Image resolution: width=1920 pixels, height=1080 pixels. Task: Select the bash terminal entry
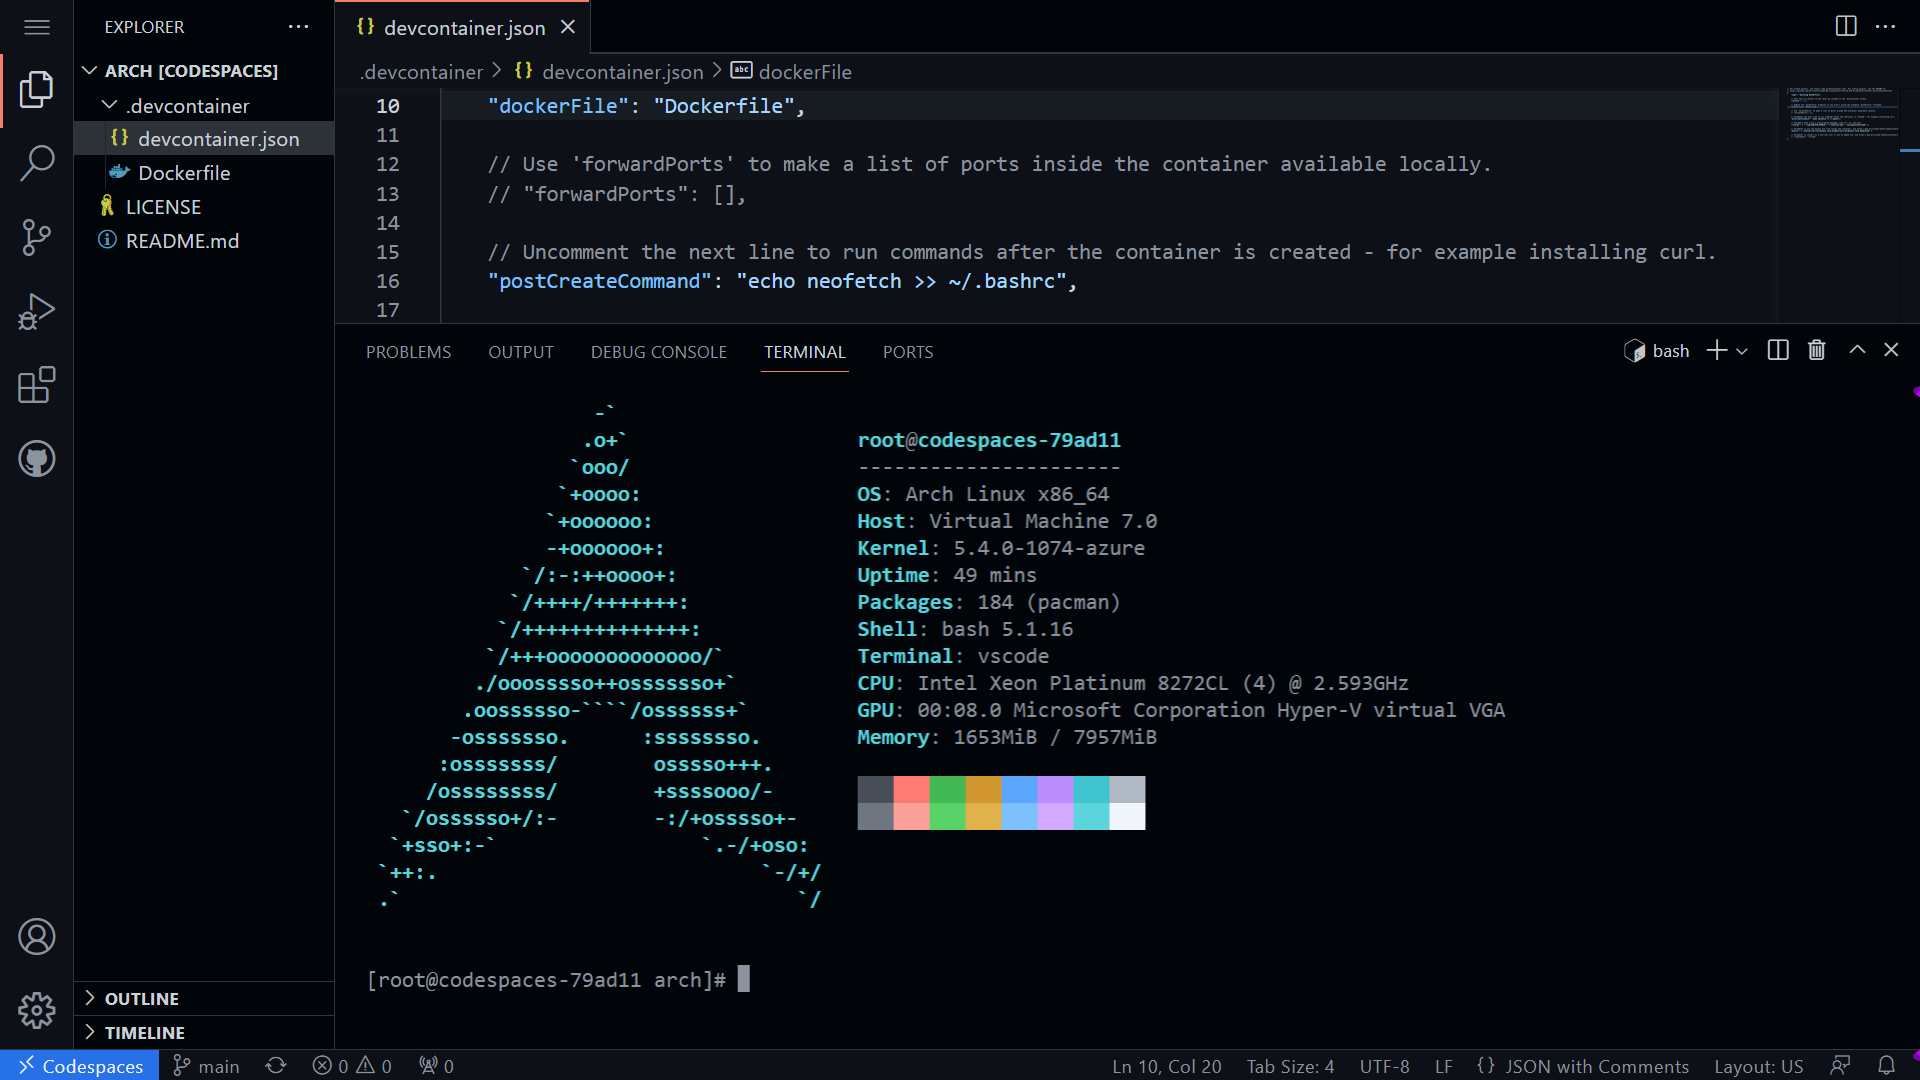tap(1656, 351)
